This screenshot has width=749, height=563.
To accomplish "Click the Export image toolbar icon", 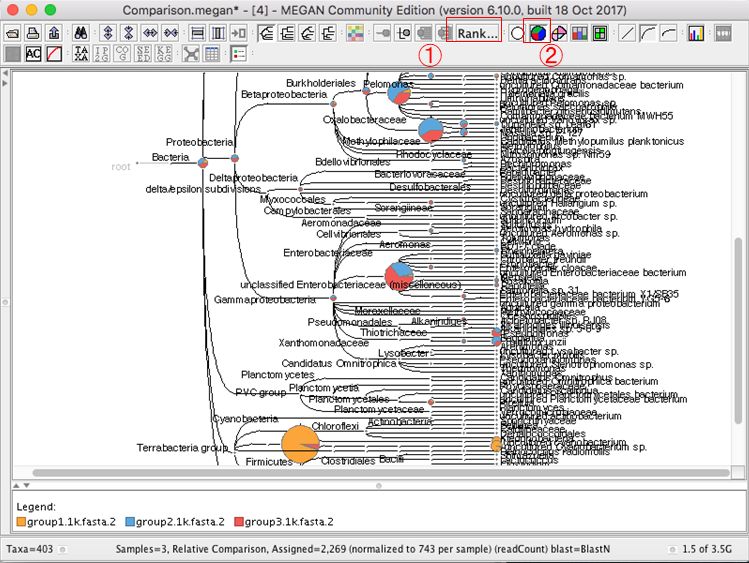I will click(x=53, y=33).
